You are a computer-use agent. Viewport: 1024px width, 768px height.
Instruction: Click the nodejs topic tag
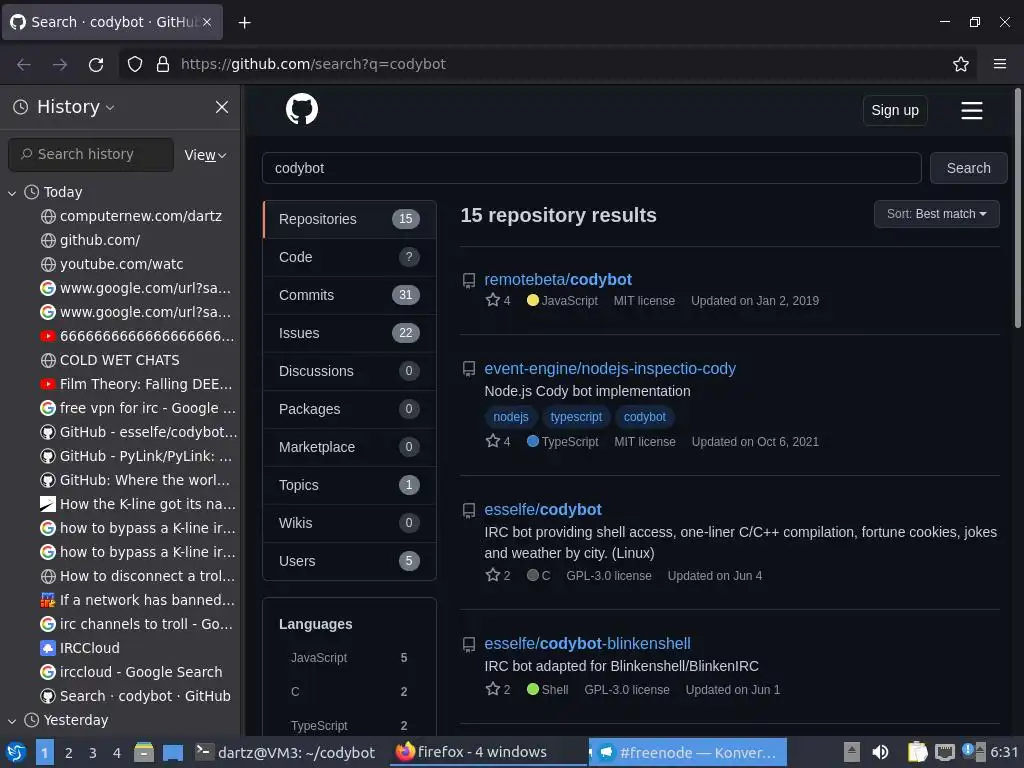pyautogui.click(x=511, y=417)
